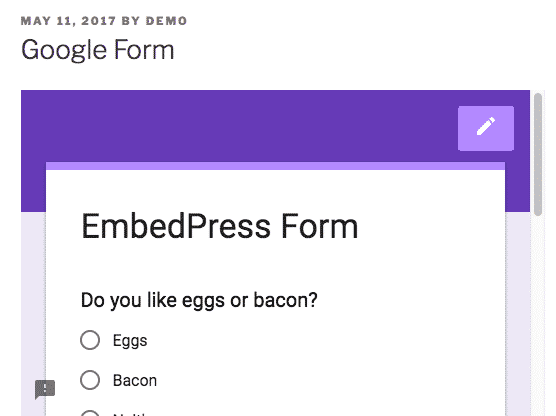Open the Google Form post title

click(98, 50)
